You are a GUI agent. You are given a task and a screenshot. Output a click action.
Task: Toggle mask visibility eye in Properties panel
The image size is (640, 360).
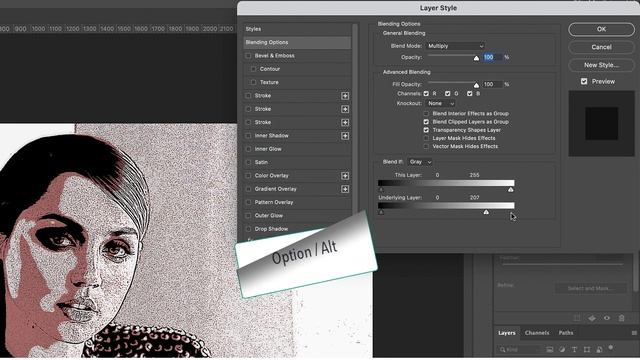[607, 318]
